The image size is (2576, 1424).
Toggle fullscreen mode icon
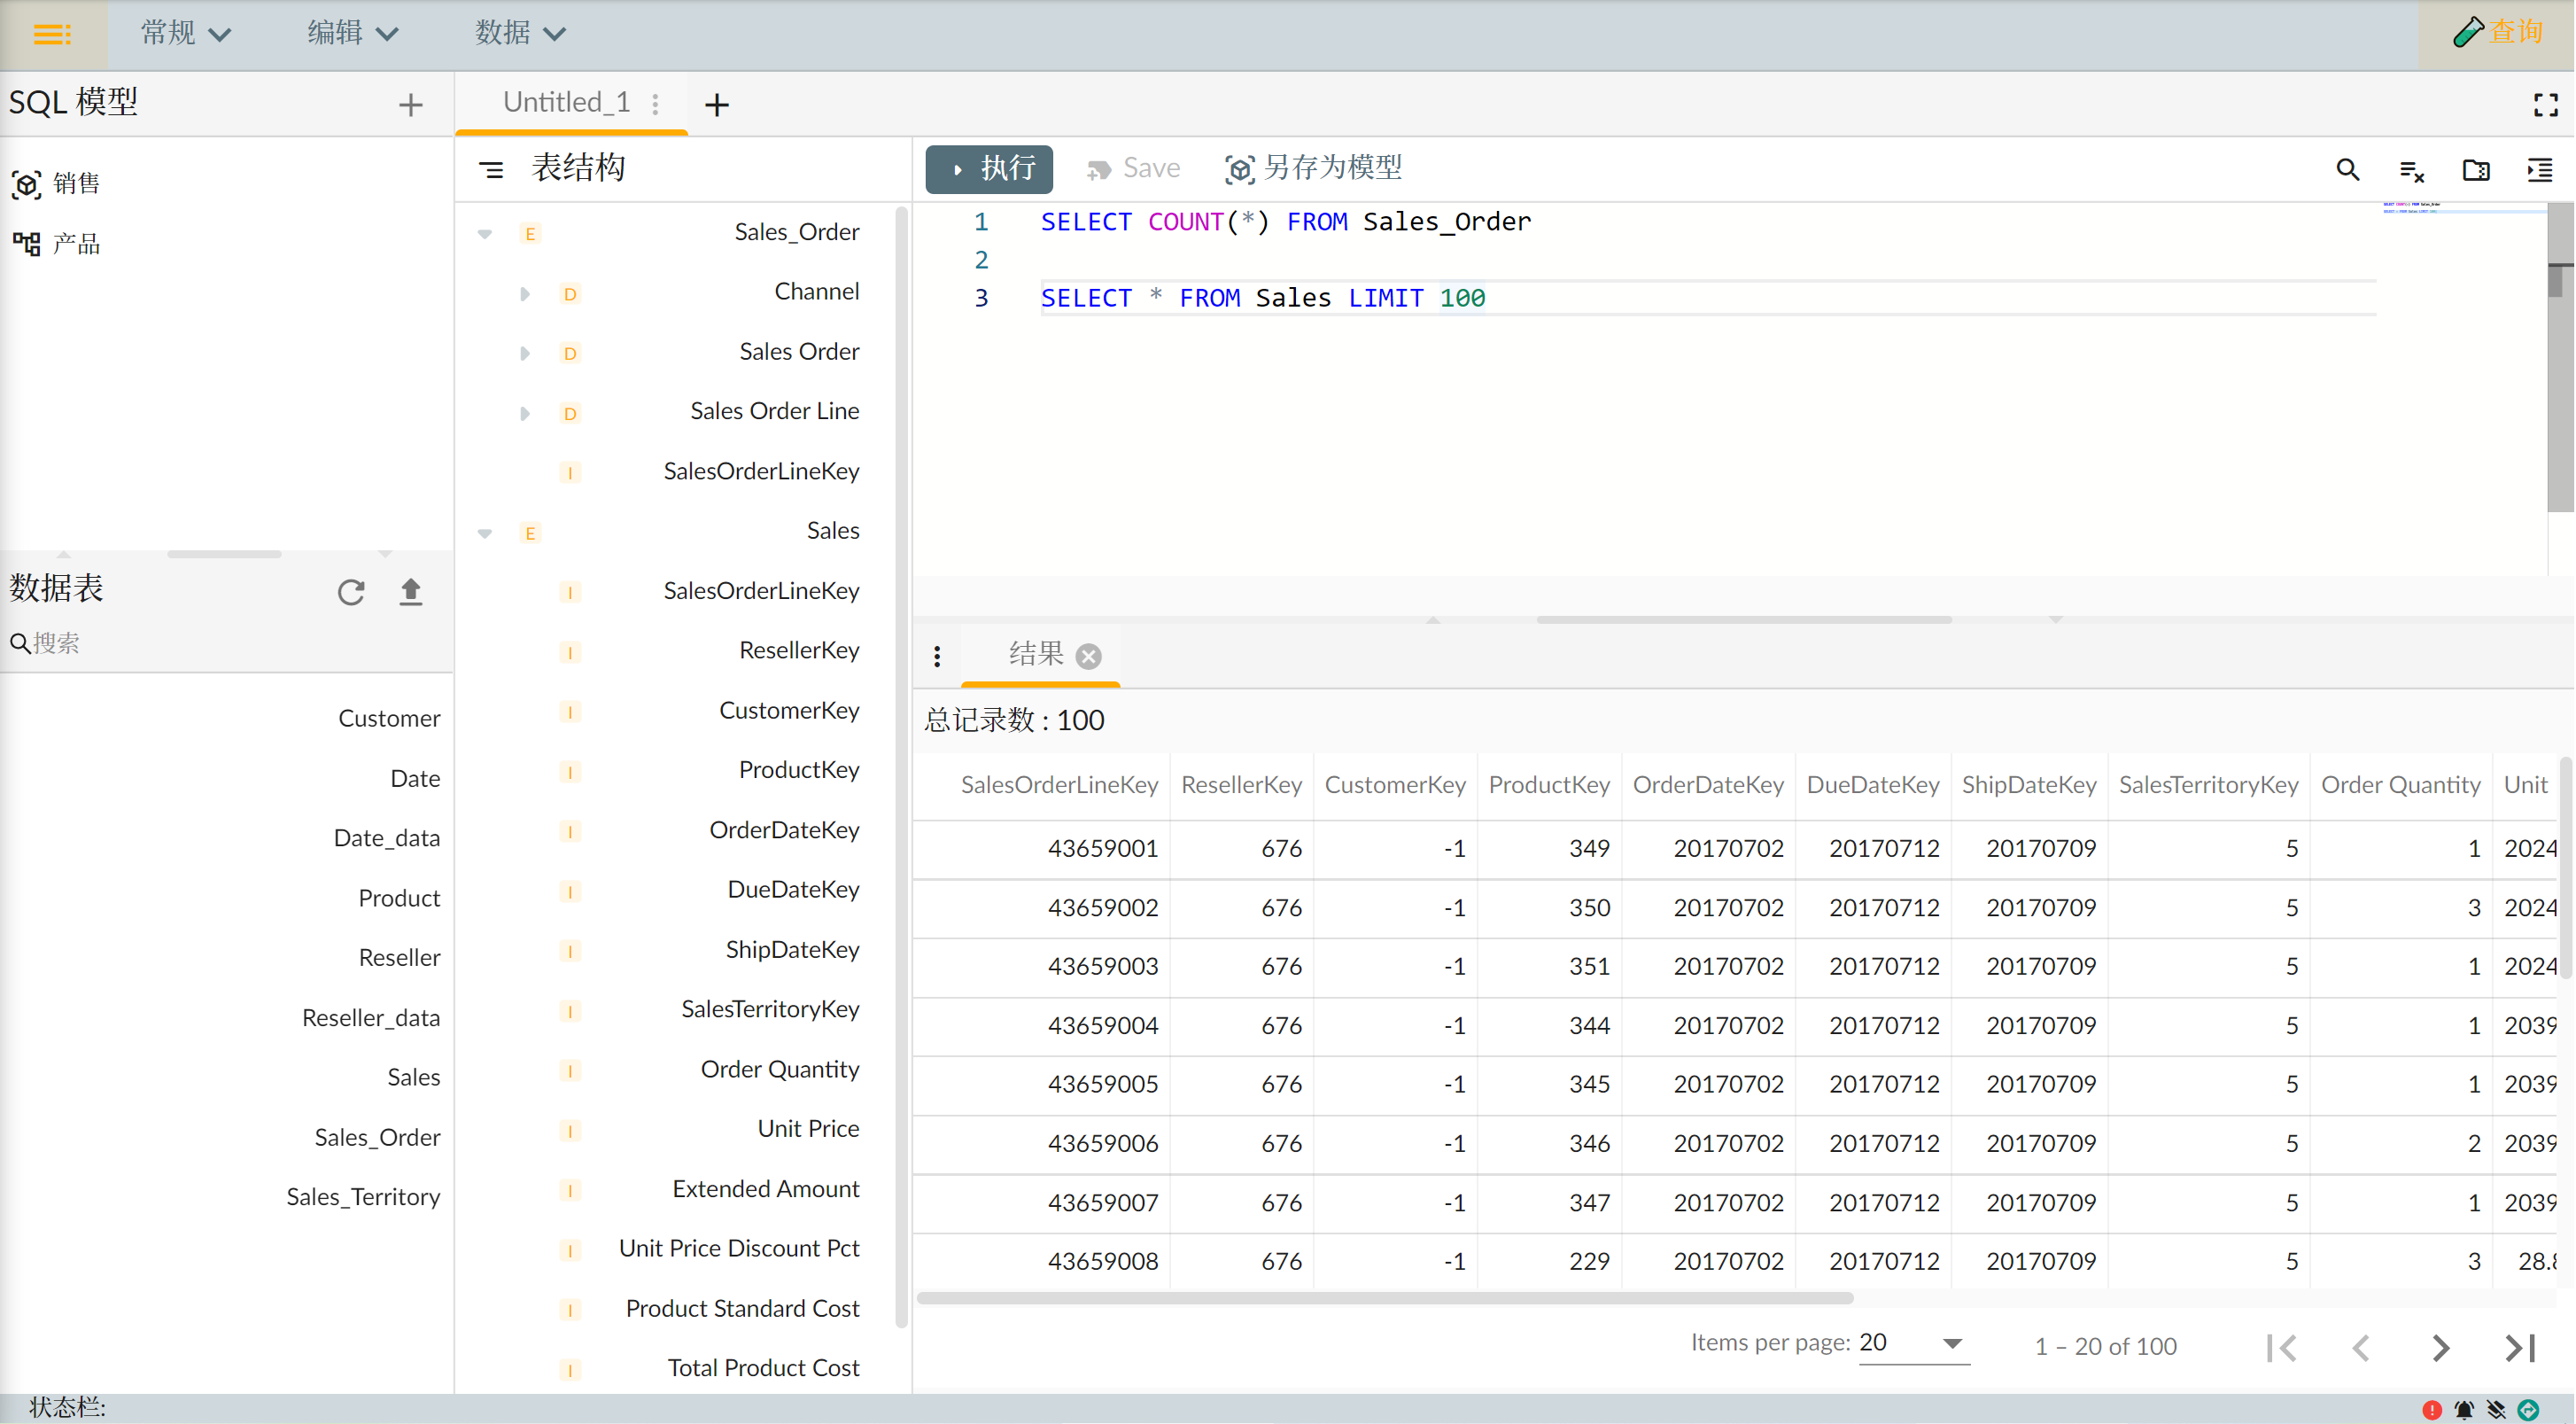point(2545,104)
